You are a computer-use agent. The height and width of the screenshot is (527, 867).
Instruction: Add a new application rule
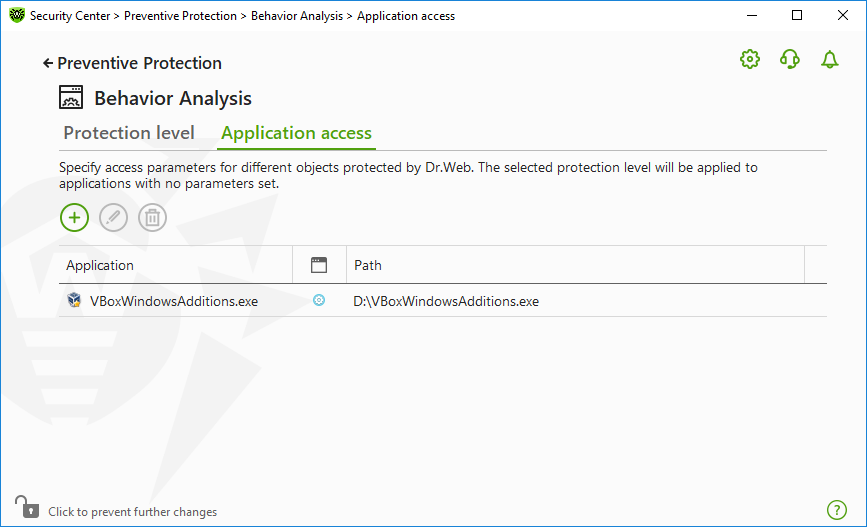(74, 217)
